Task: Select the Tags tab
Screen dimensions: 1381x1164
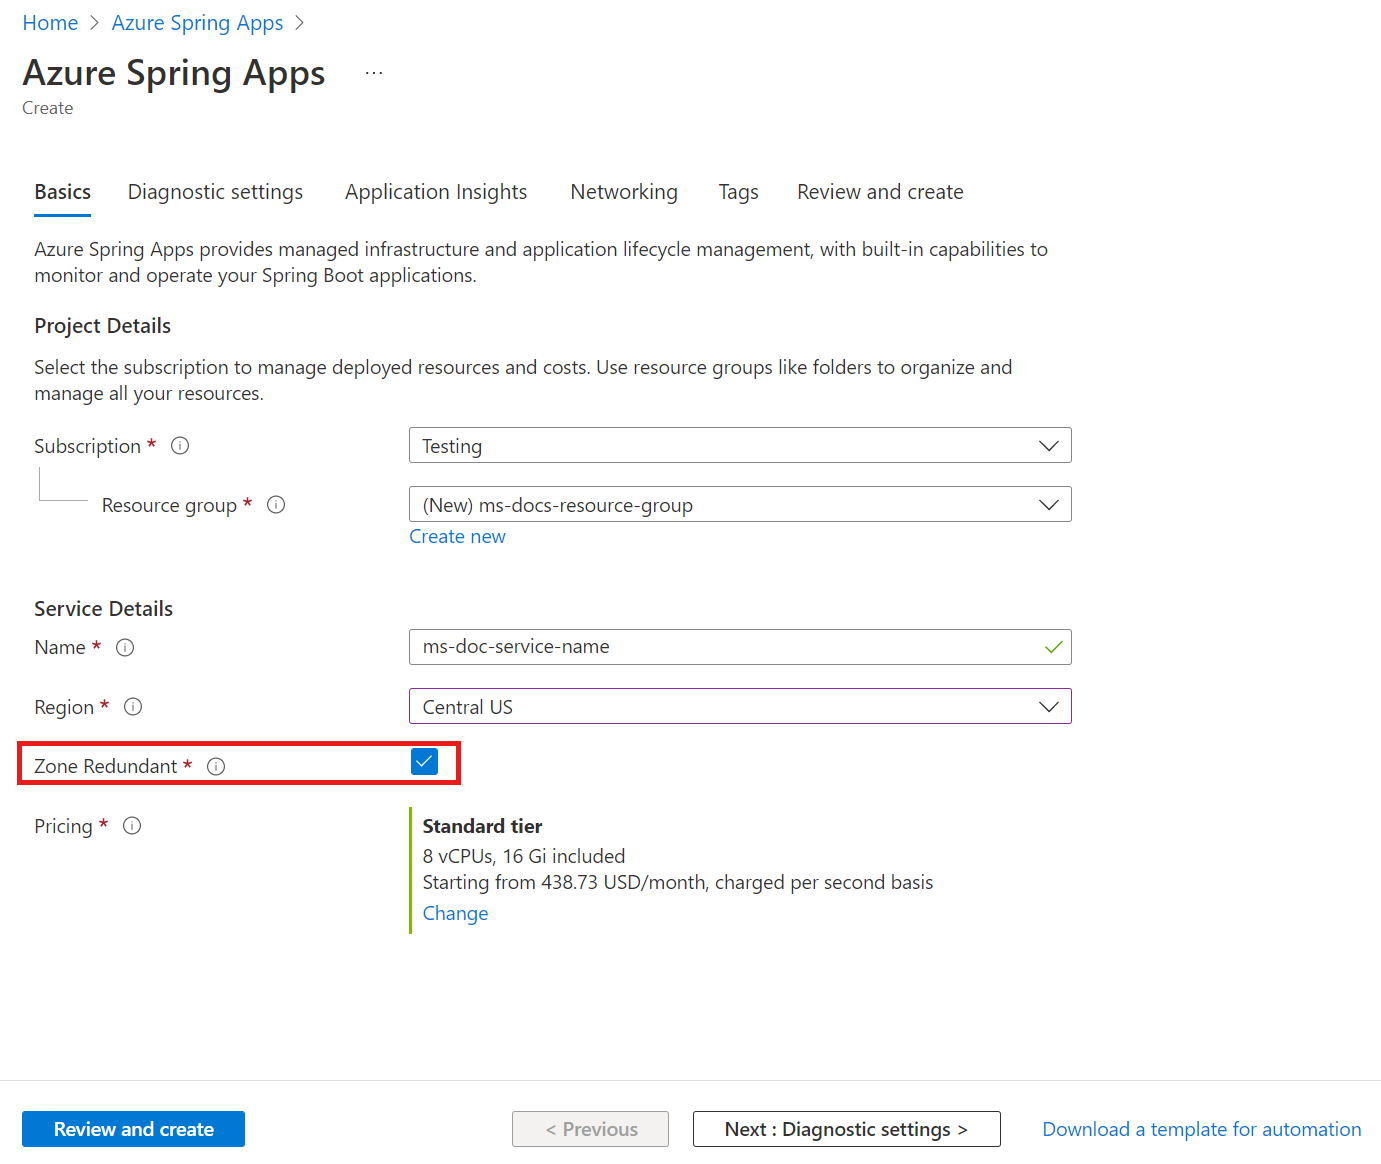Action: [738, 192]
